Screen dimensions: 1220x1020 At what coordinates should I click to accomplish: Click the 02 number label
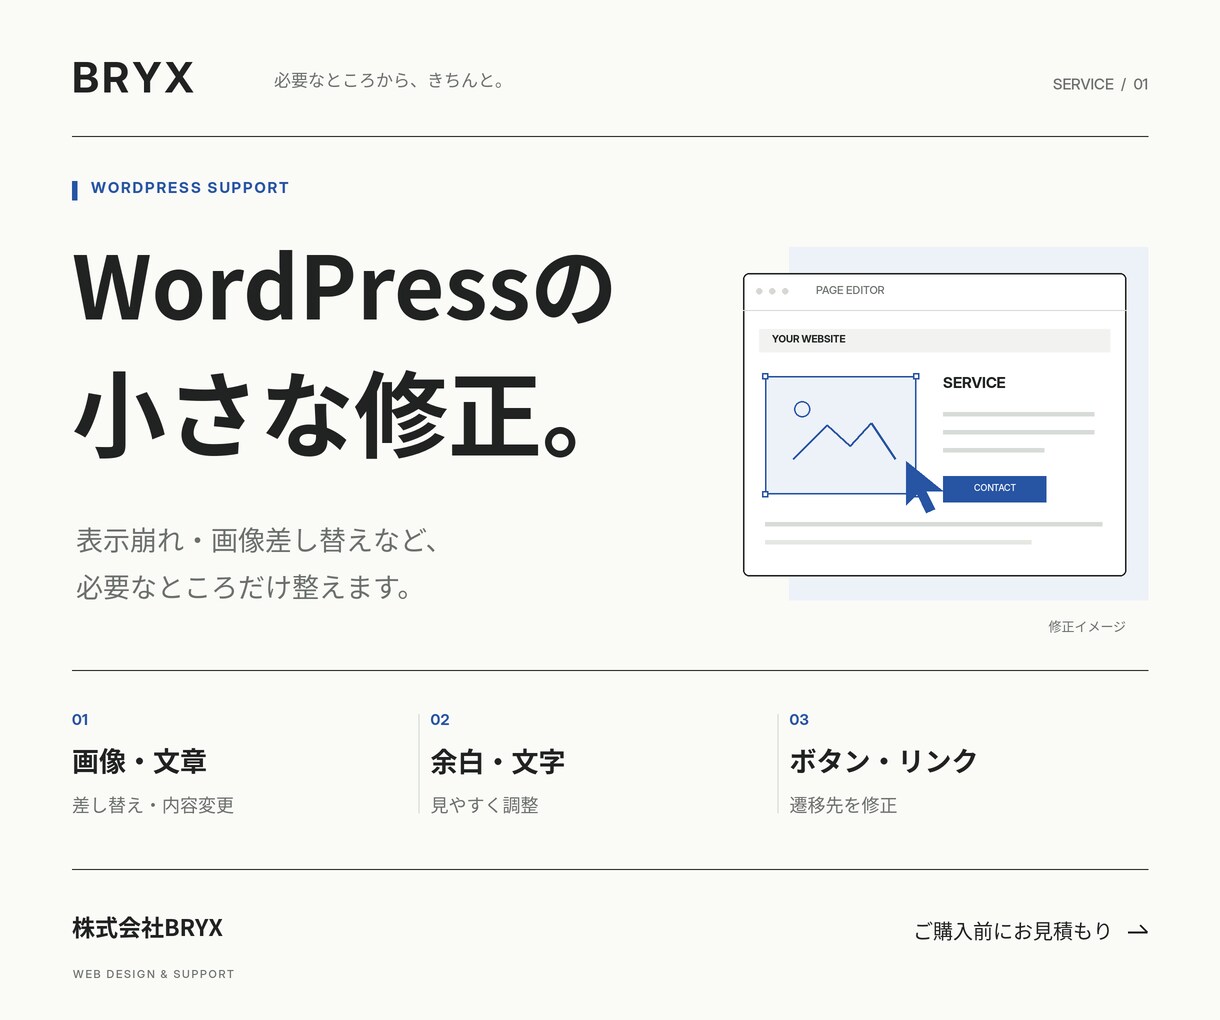(440, 720)
